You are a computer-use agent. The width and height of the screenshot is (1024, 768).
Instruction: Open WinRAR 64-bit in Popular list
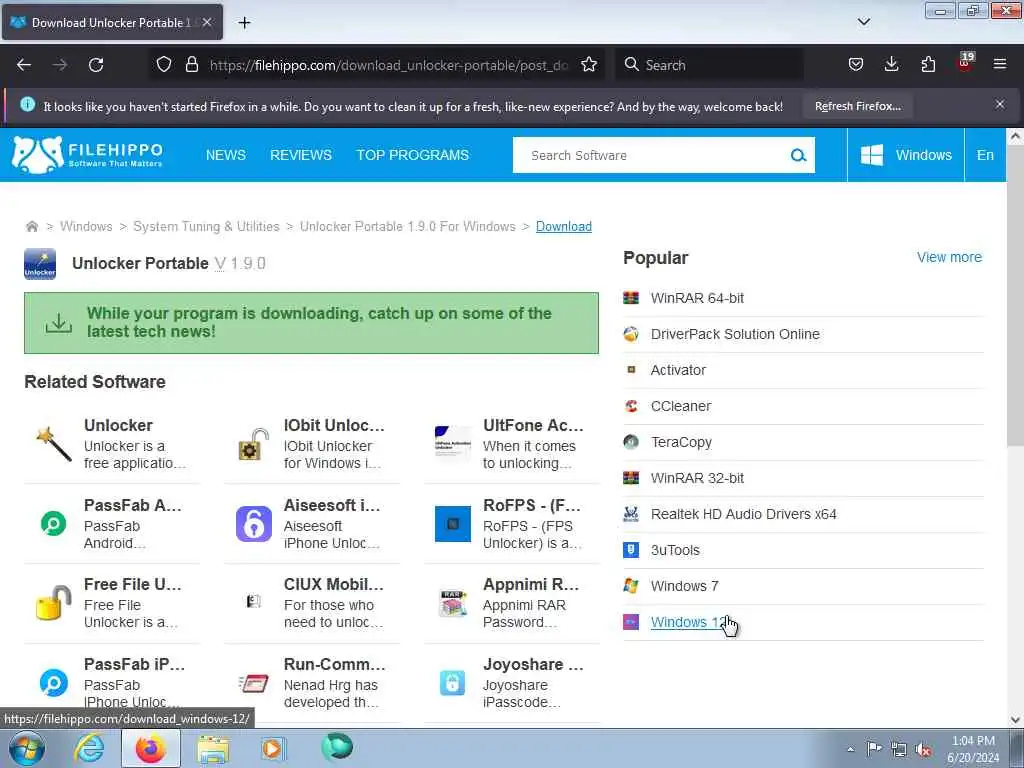click(x=697, y=298)
